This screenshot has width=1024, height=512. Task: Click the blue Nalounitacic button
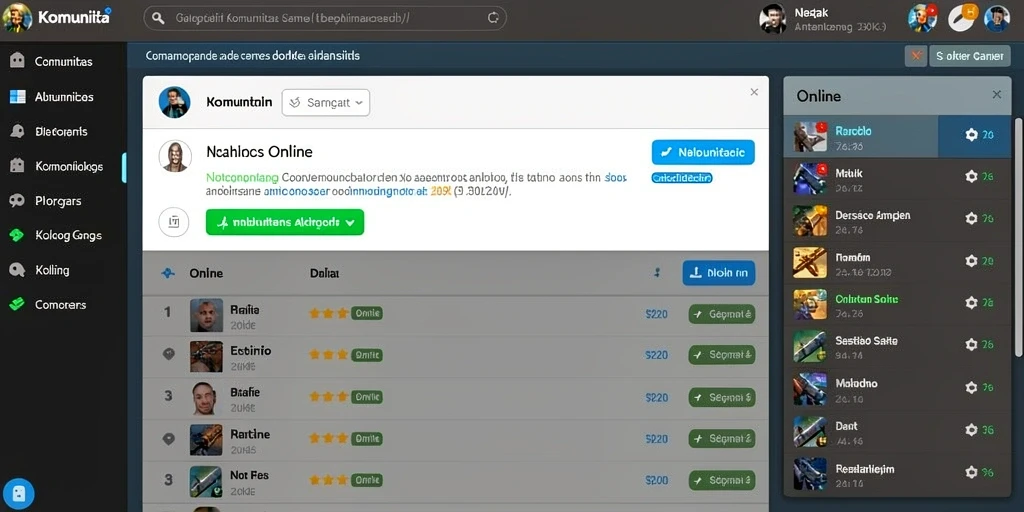703,152
